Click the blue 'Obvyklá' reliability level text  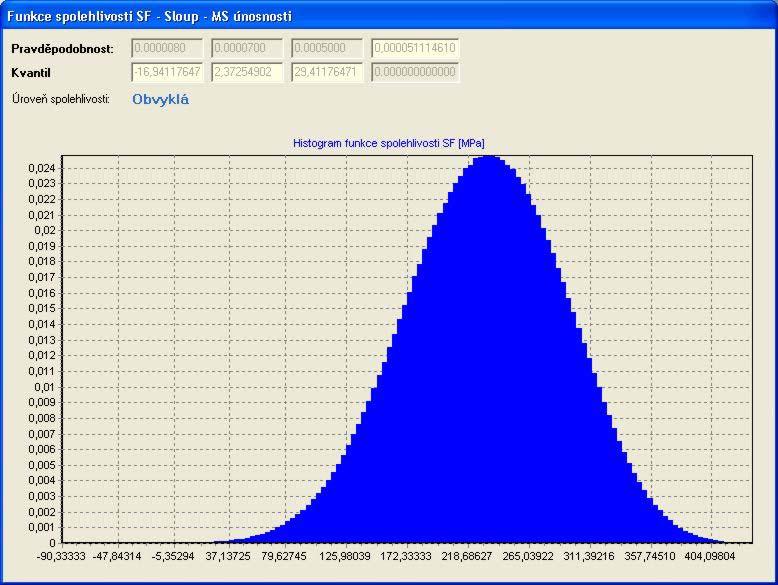coord(160,99)
